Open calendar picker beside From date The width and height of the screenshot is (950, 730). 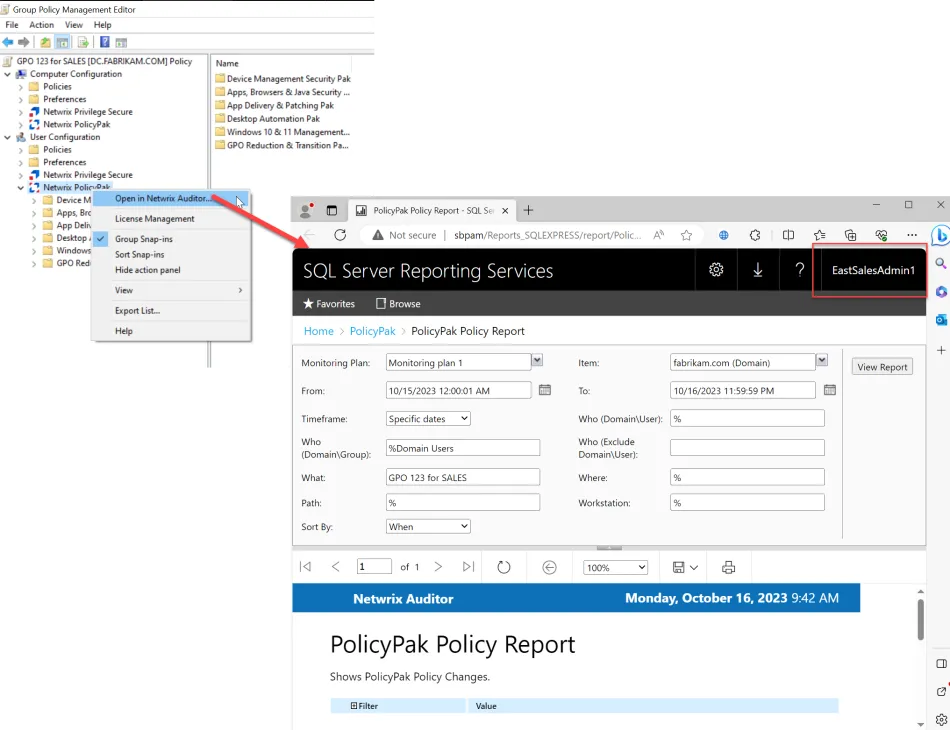545,390
